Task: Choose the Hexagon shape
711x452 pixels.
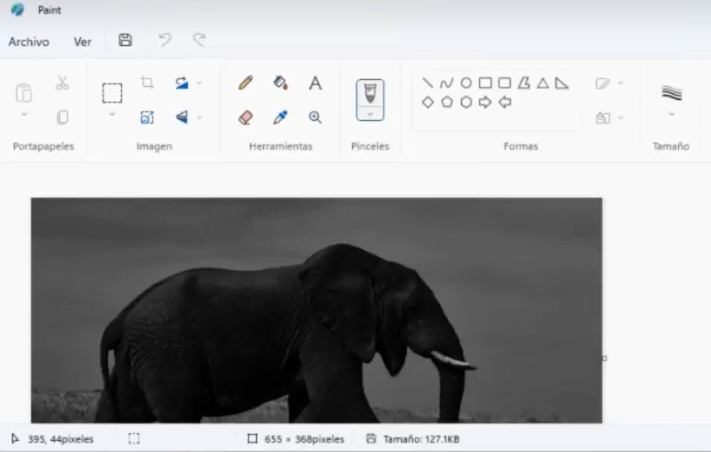Action: pos(466,102)
